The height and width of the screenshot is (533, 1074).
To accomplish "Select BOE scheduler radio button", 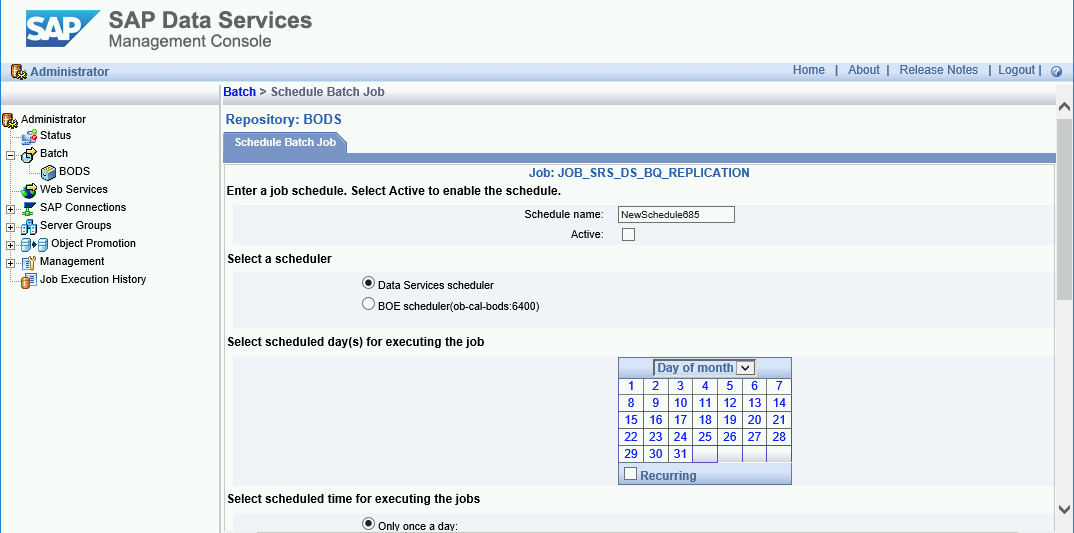I will (x=368, y=305).
